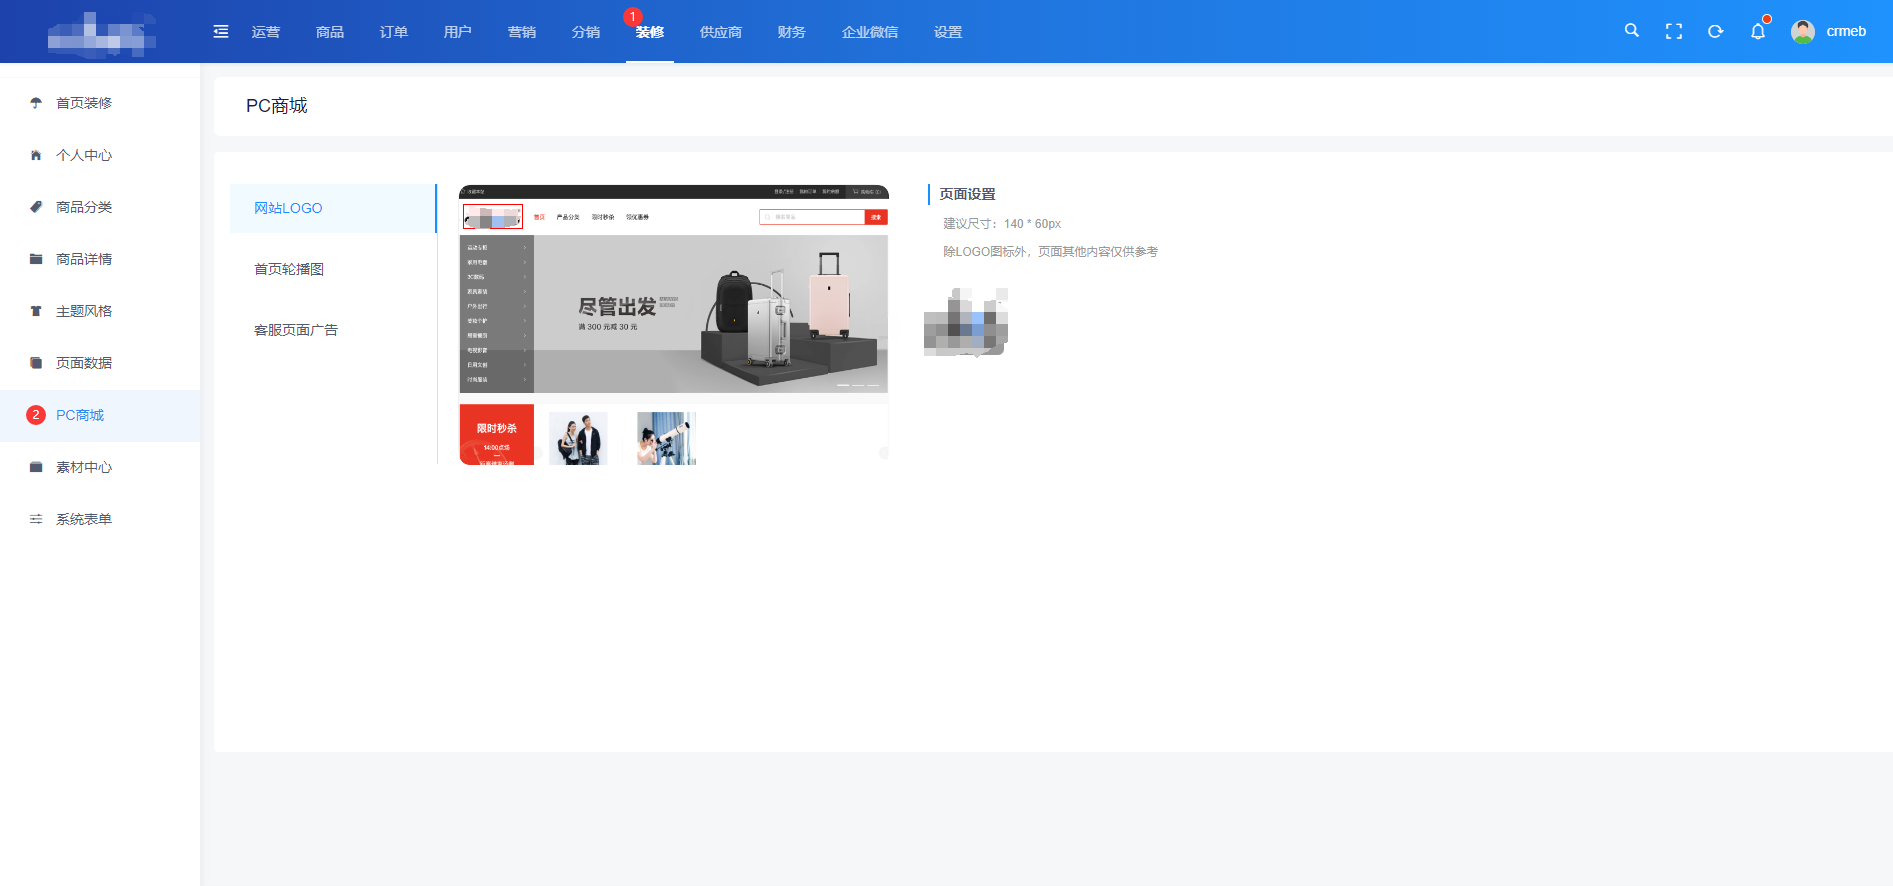Click the uploaded logo image under 页面设置
Screen dimensions: 1893x886
click(x=966, y=323)
